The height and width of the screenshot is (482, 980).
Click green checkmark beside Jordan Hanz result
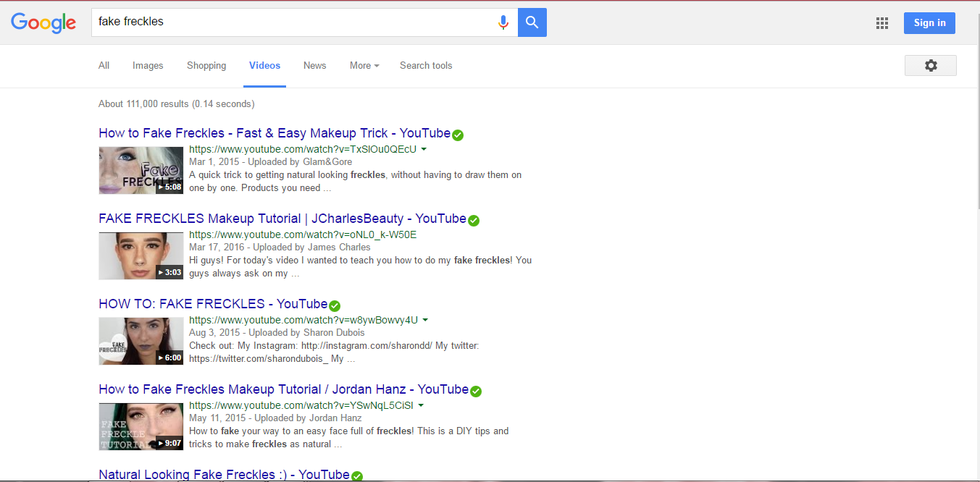click(x=476, y=391)
